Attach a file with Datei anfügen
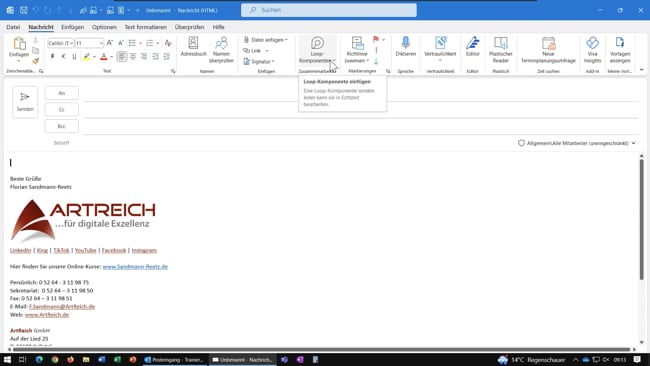 (x=266, y=40)
